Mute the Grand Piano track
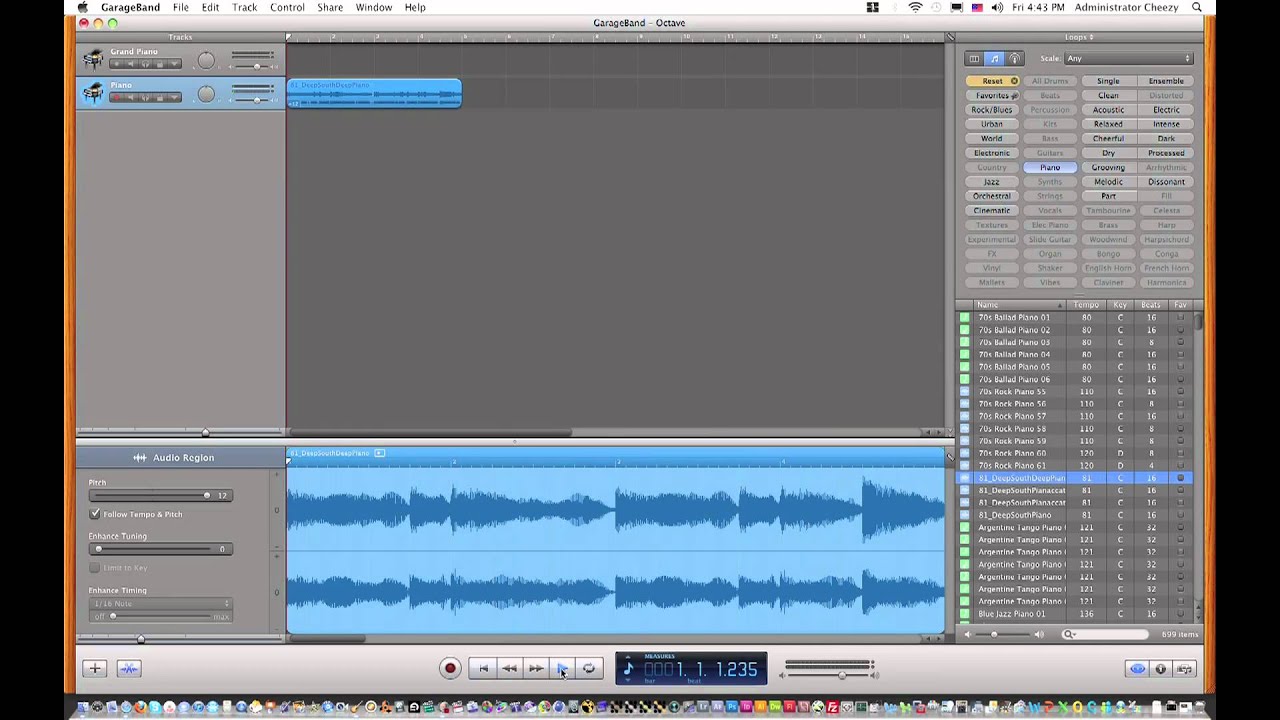This screenshot has width=1280, height=720. pyautogui.click(x=131, y=65)
